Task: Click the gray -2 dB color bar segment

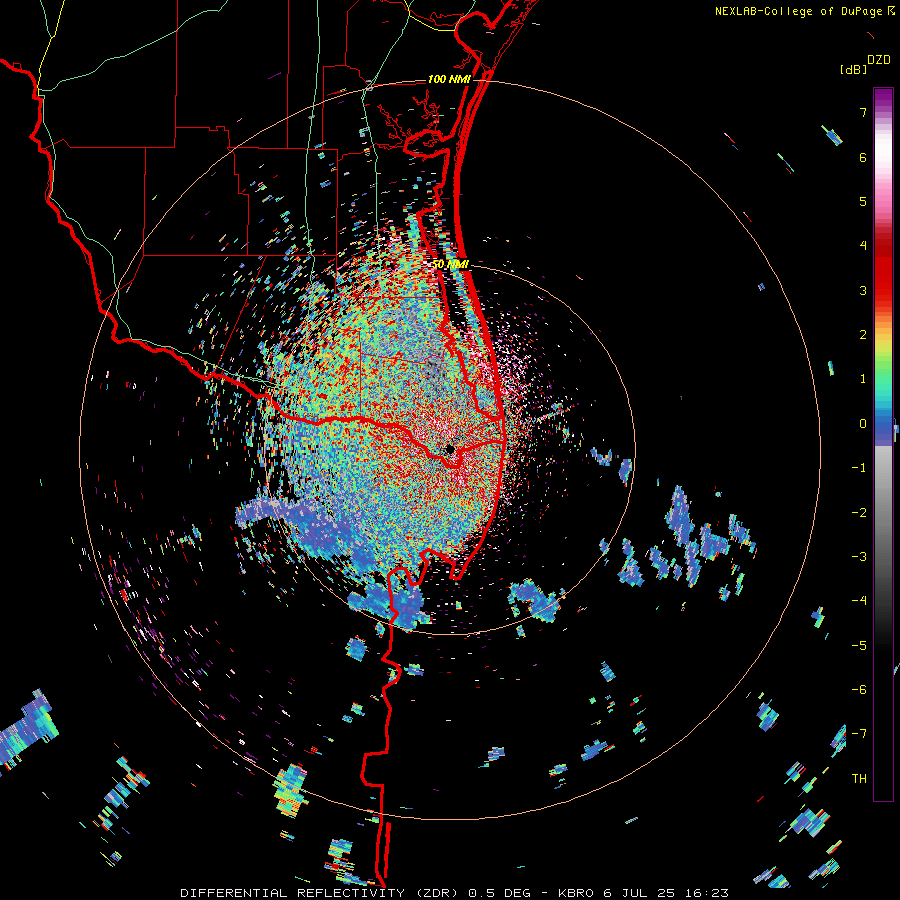Action: point(883,513)
